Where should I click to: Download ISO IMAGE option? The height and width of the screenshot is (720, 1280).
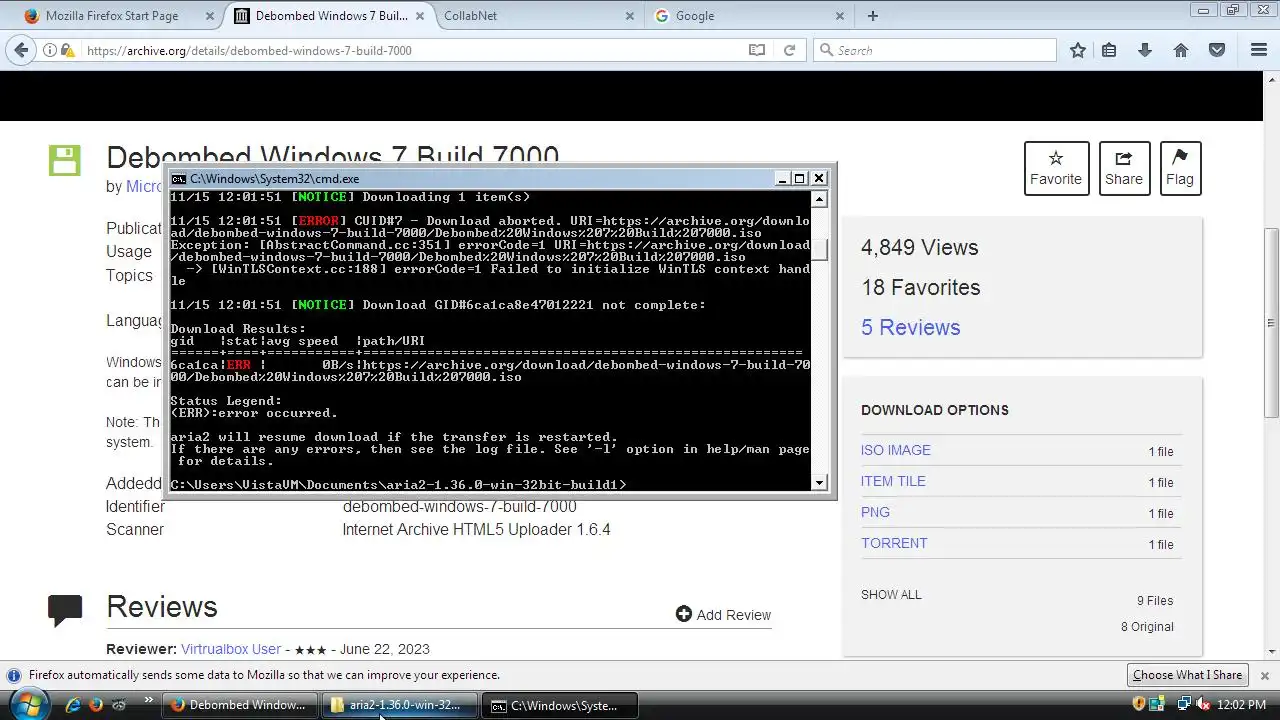point(896,450)
